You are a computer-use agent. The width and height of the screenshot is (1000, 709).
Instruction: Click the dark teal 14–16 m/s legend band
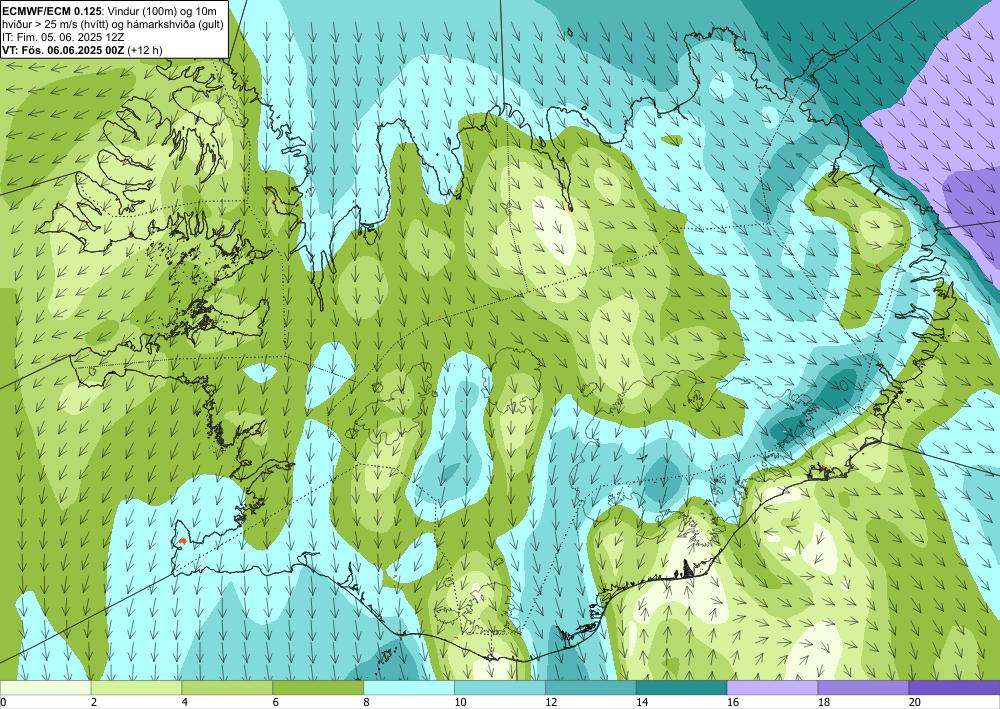click(682, 687)
